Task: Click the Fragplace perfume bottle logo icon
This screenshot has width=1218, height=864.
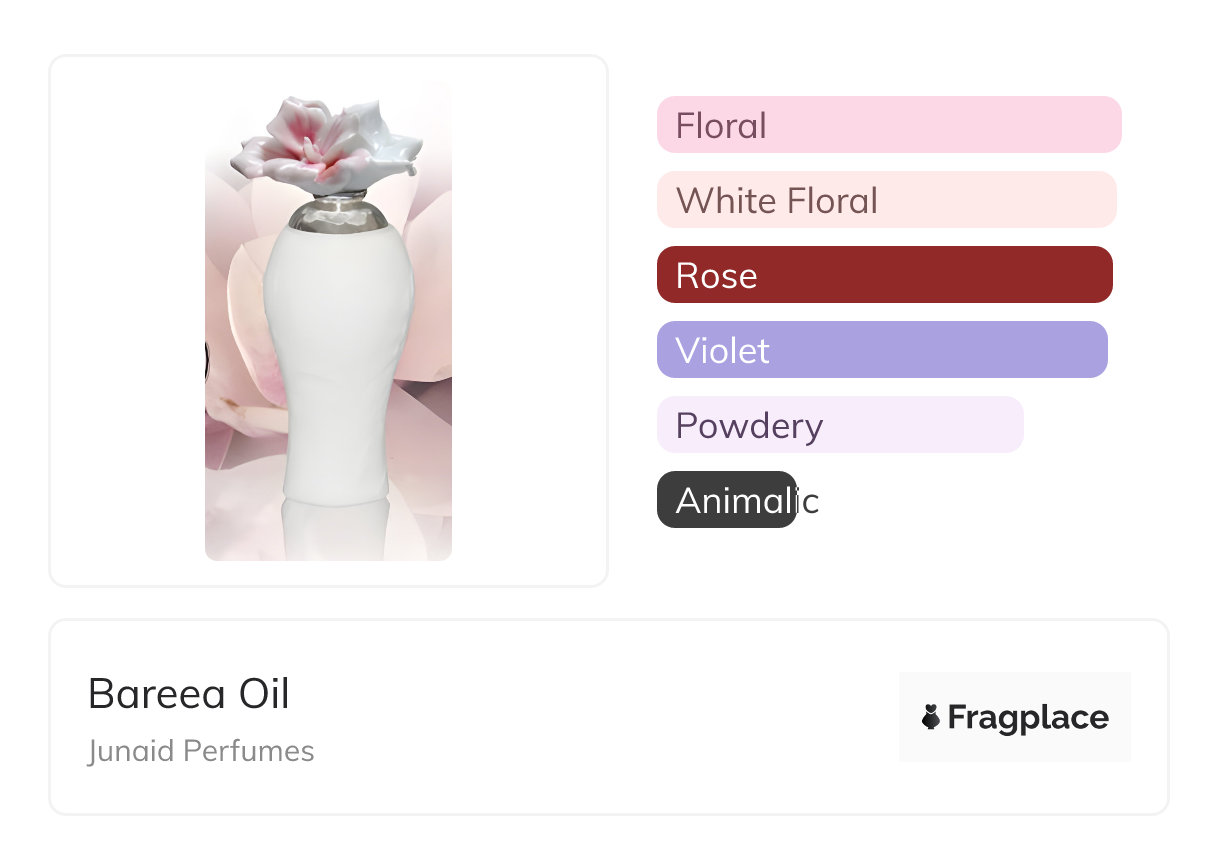Action: (931, 717)
